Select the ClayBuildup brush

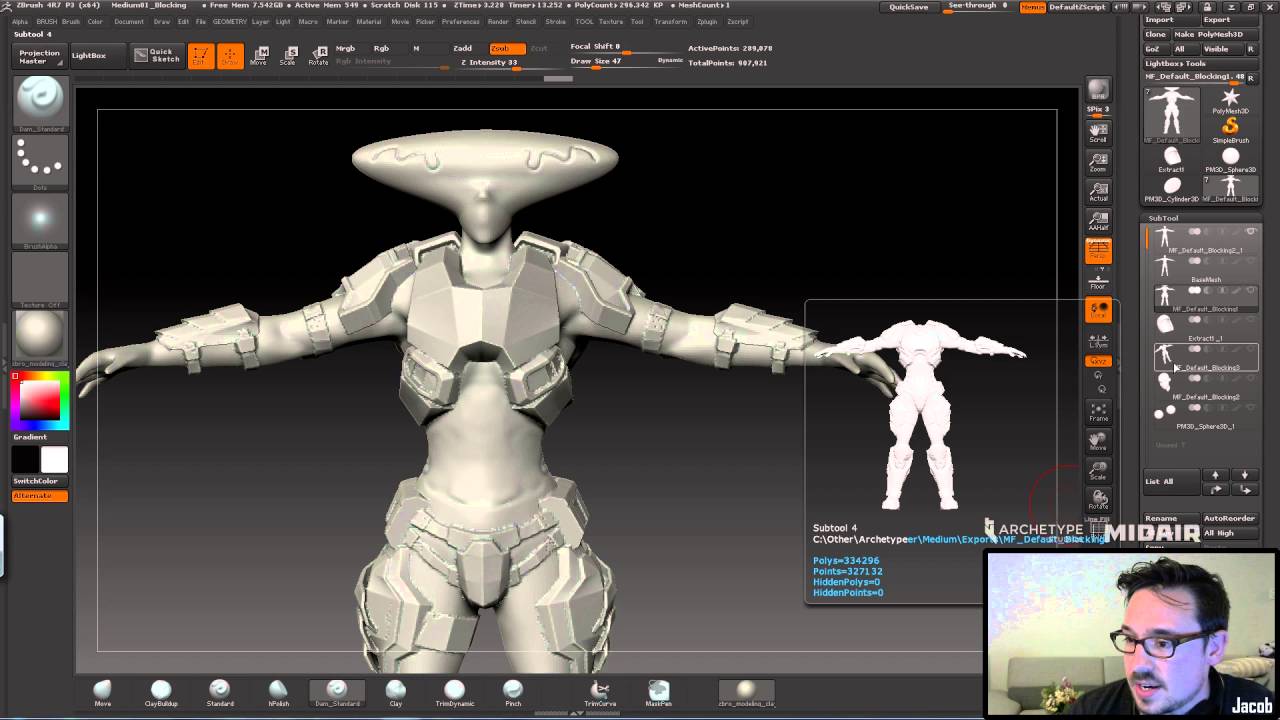161,692
